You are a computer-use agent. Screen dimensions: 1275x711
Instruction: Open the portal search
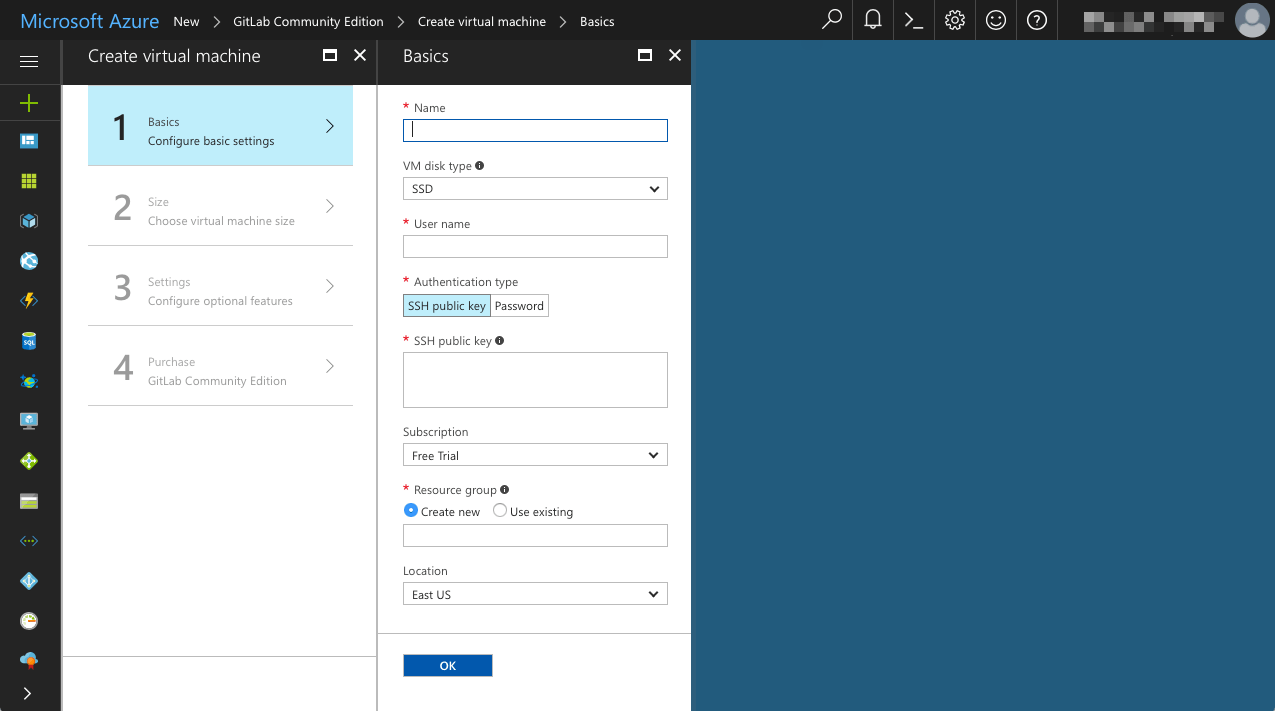pyautogui.click(x=831, y=20)
